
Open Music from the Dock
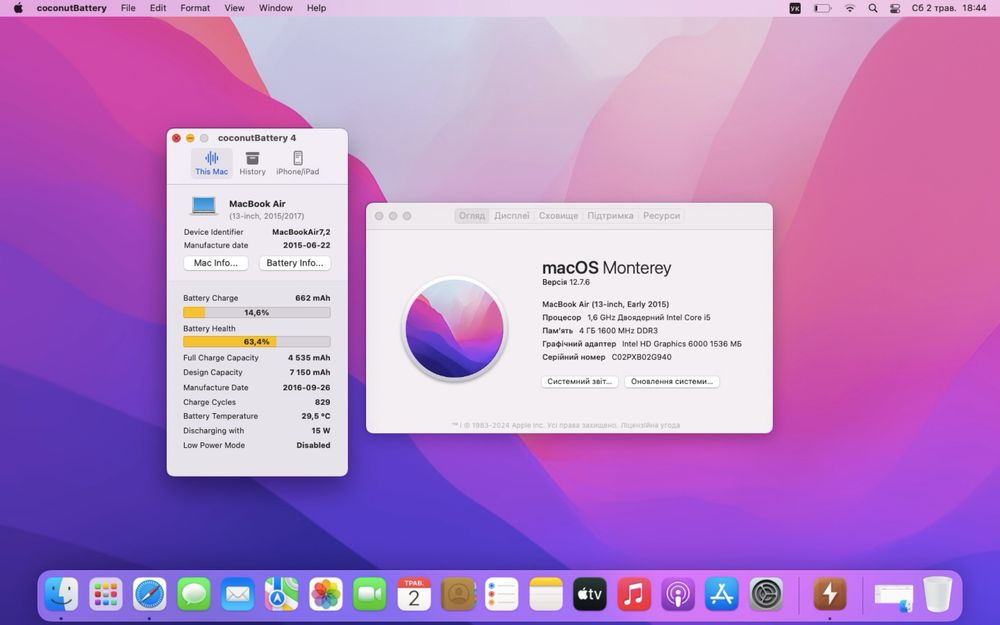click(x=634, y=594)
